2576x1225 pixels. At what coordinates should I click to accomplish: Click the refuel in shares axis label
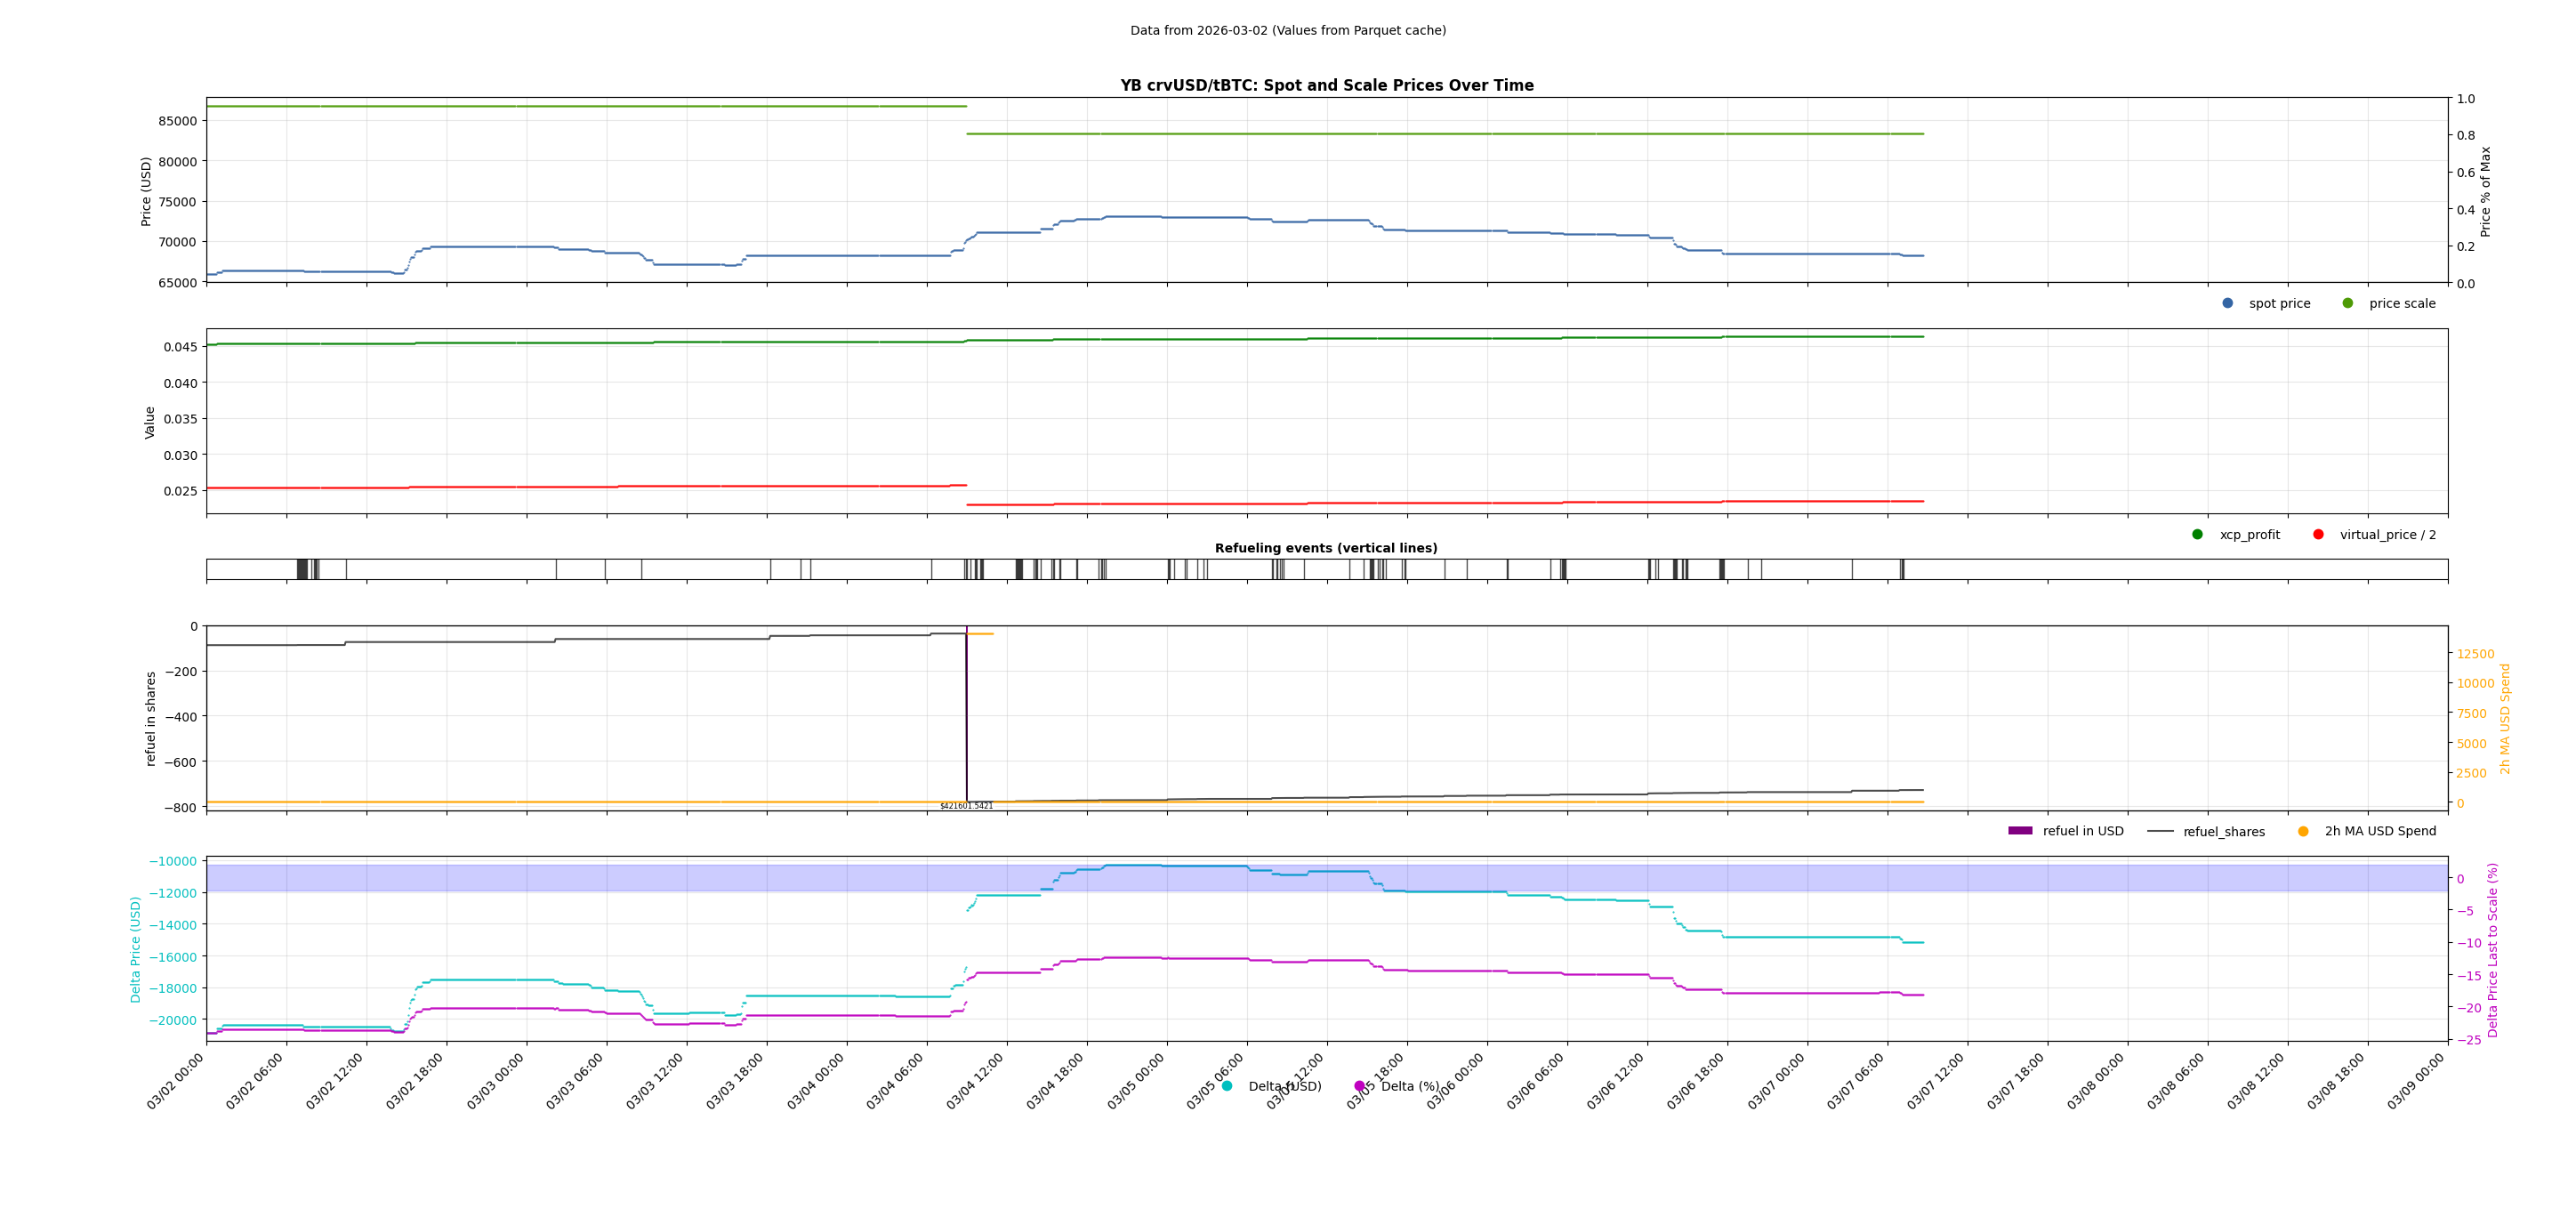[151, 718]
